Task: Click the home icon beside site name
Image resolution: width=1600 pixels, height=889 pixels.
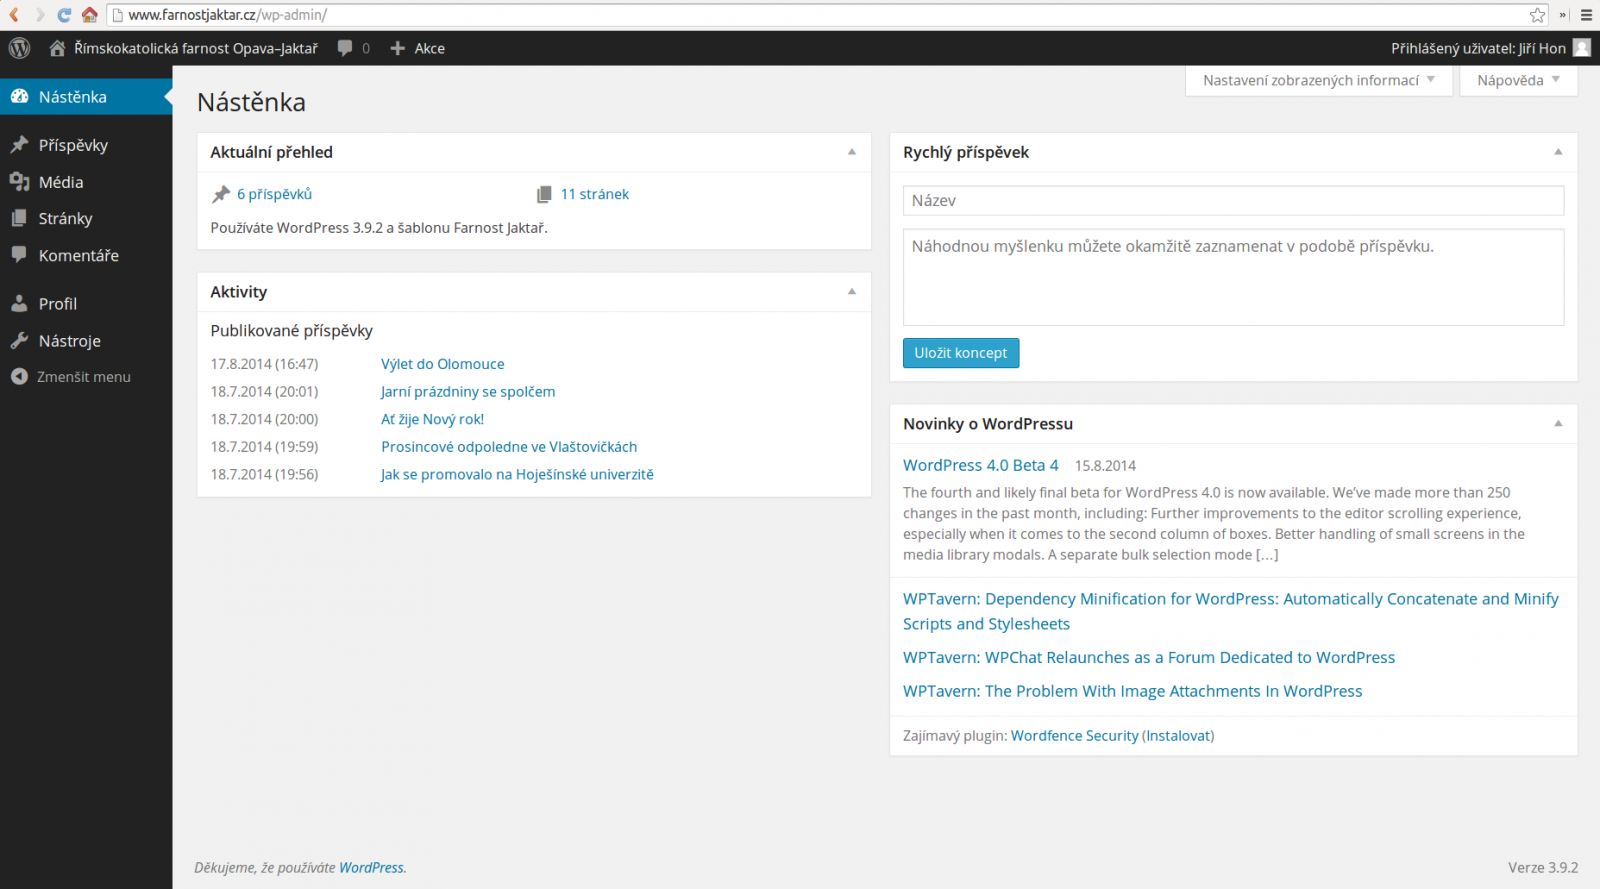Action: click(57, 48)
